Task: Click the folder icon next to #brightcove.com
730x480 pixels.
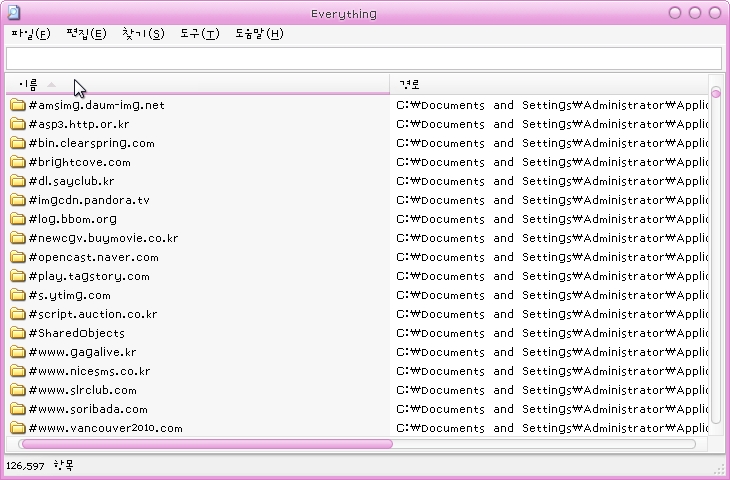Action: tap(18, 162)
